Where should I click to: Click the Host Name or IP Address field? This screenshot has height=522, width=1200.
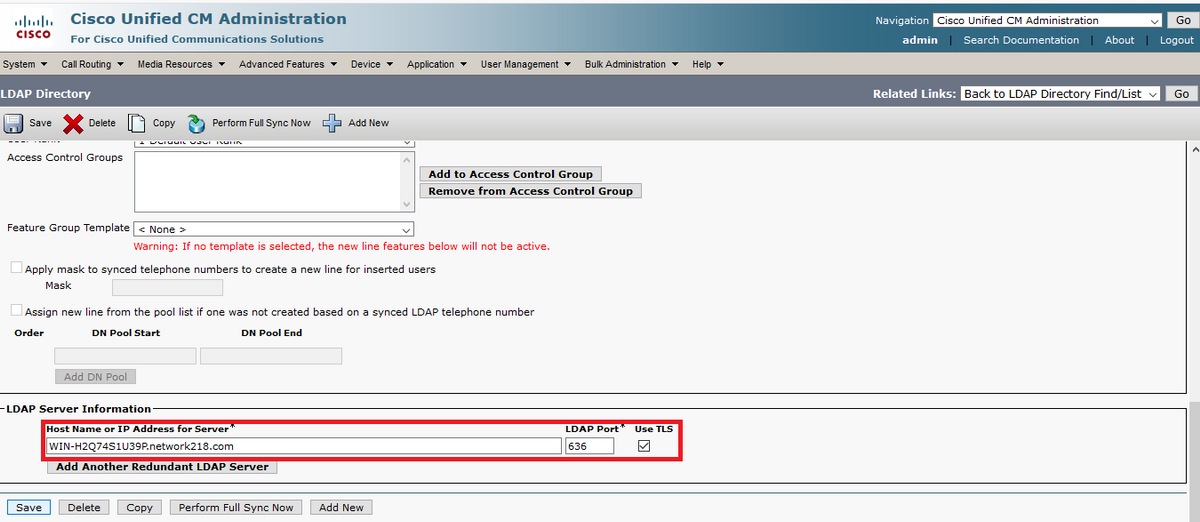pyautogui.click(x=304, y=446)
